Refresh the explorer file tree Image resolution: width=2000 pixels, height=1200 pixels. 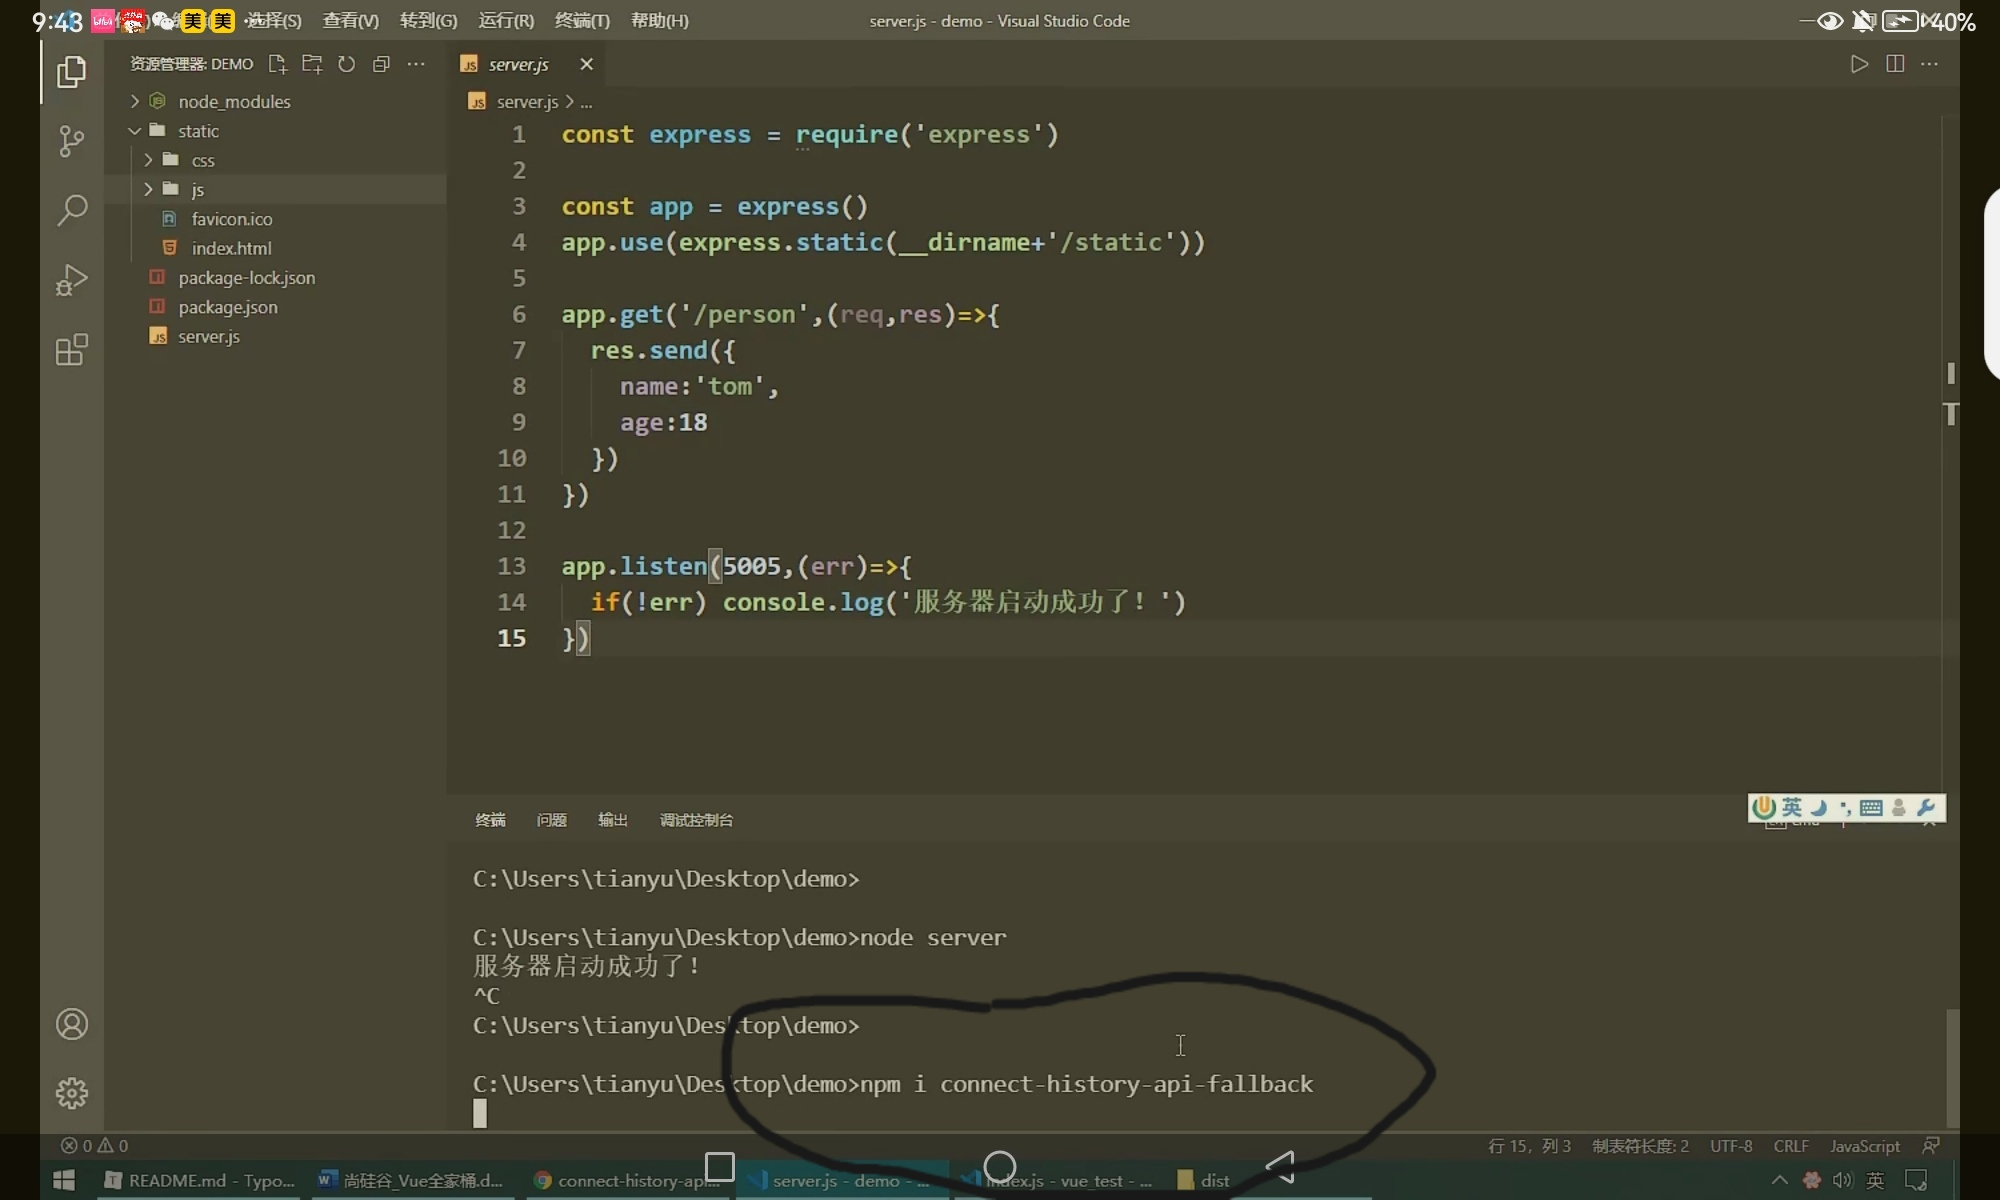pyautogui.click(x=346, y=64)
